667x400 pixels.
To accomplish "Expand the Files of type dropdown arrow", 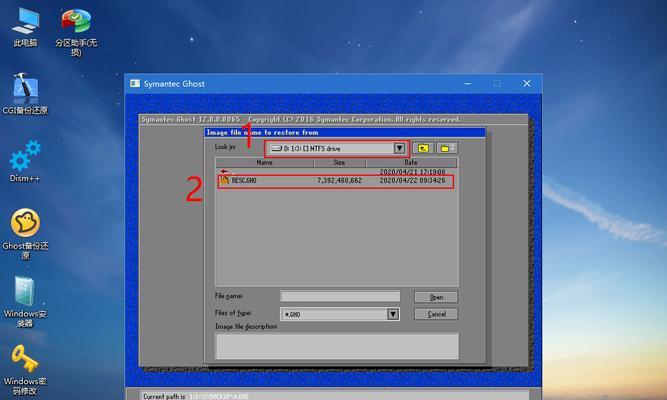I will [x=393, y=314].
